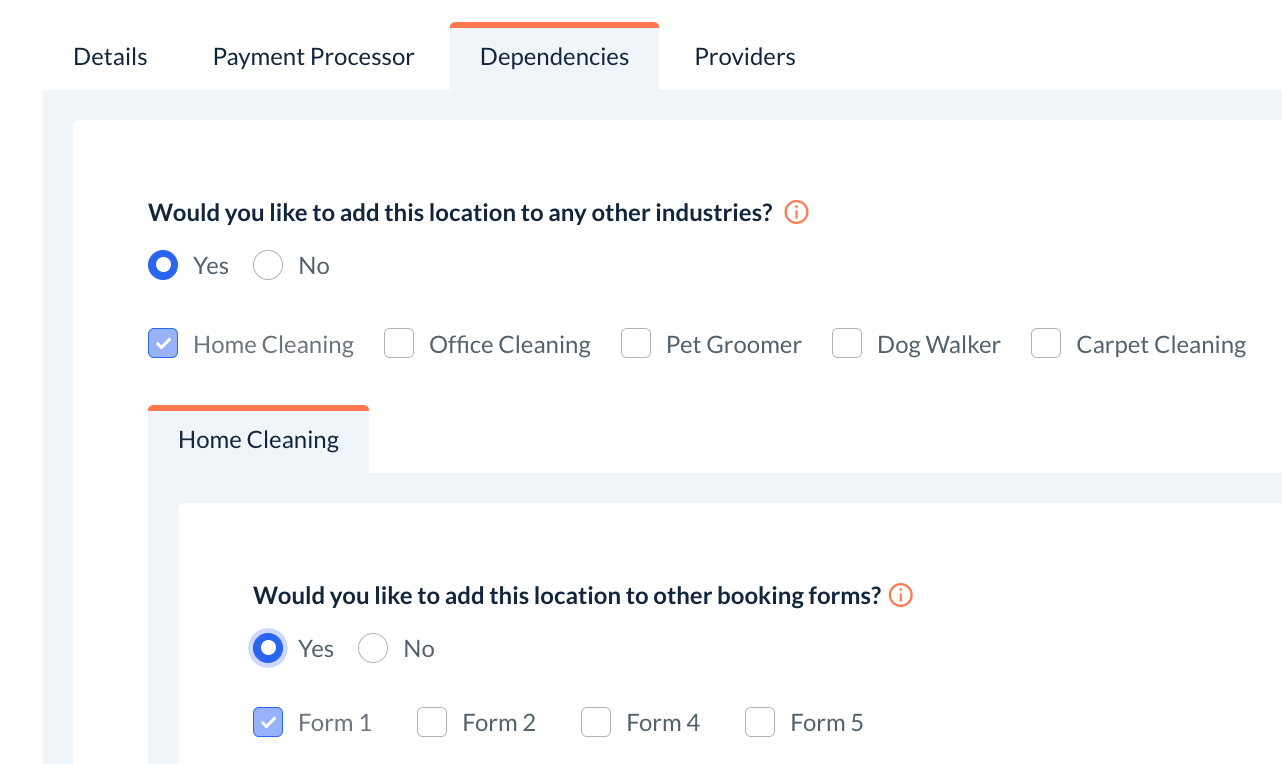The height and width of the screenshot is (764, 1282).
Task: Choose No for adding other industries
Action: [268, 266]
